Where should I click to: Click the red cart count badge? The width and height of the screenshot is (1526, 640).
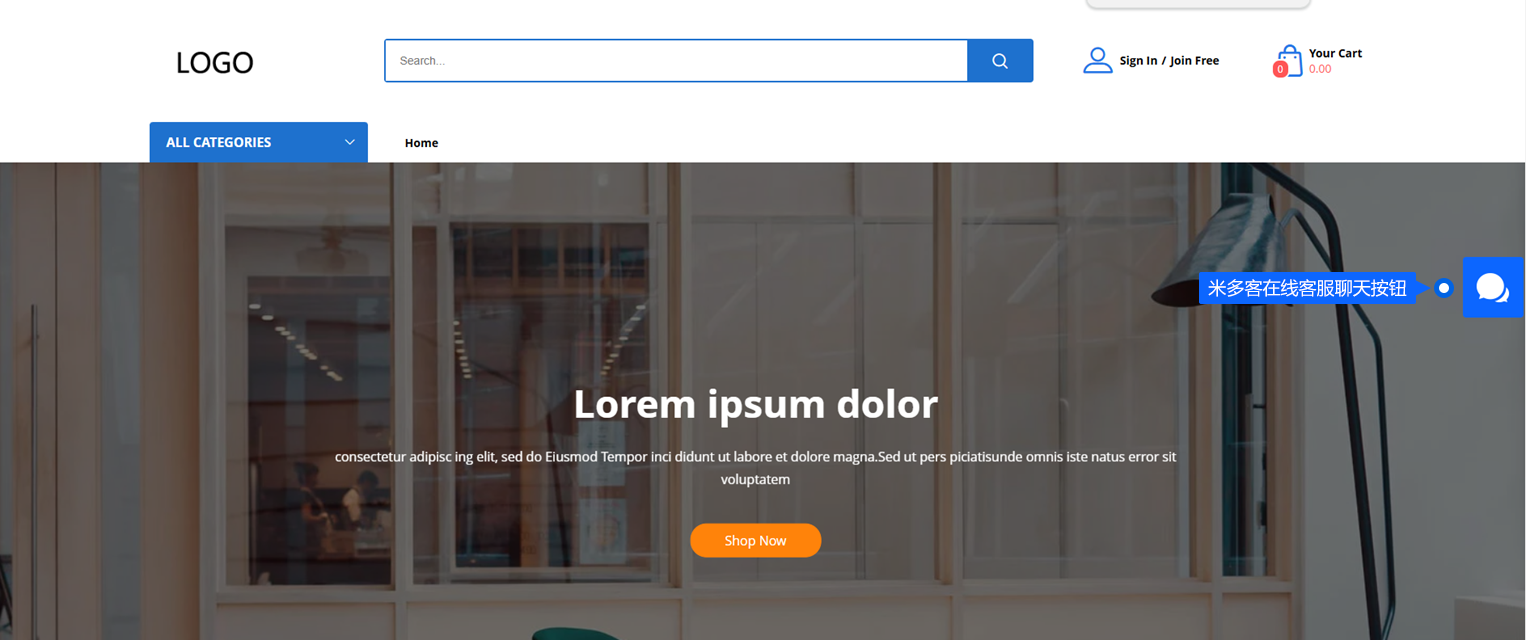coord(1280,69)
